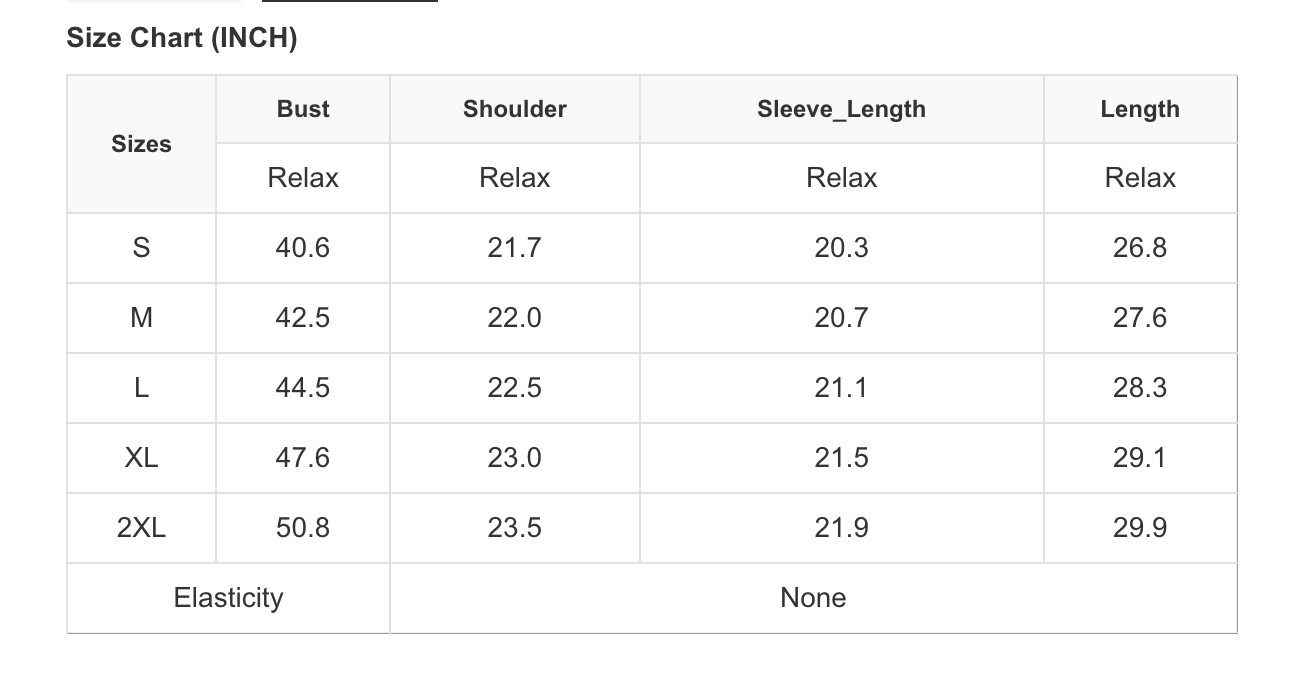Select length value 26.8 for size S
The image size is (1302, 684).
tap(1140, 248)
